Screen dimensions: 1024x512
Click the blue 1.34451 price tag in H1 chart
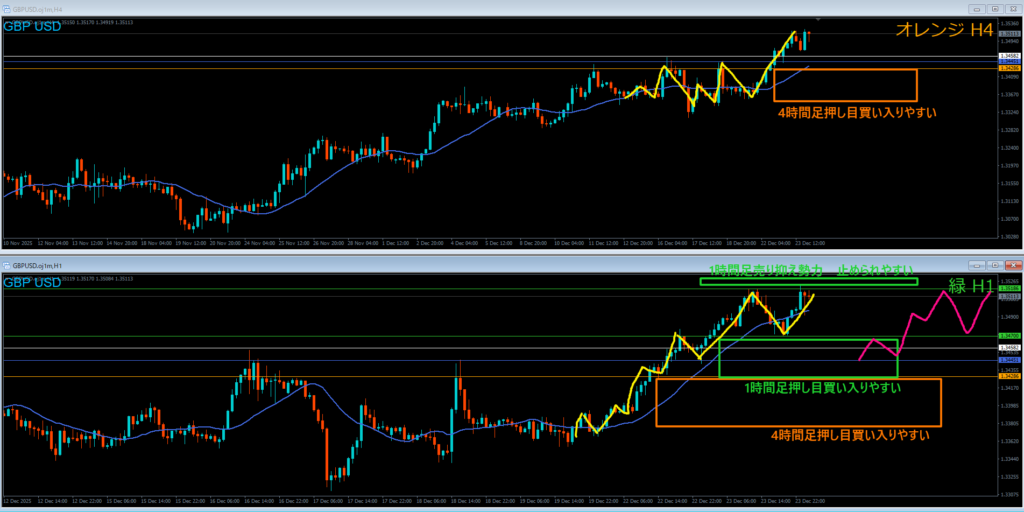click(x=1010, y=360)
